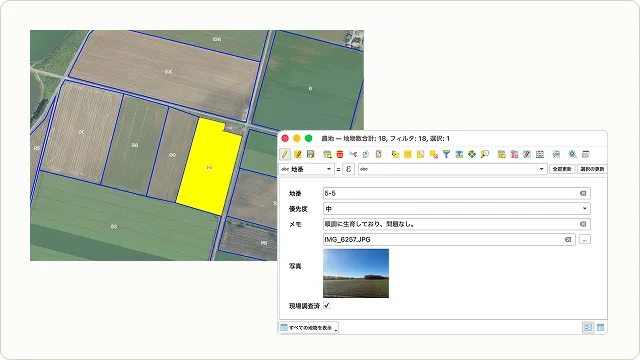Uncheck the 現場調査済 checkbox

pos(327,305)
